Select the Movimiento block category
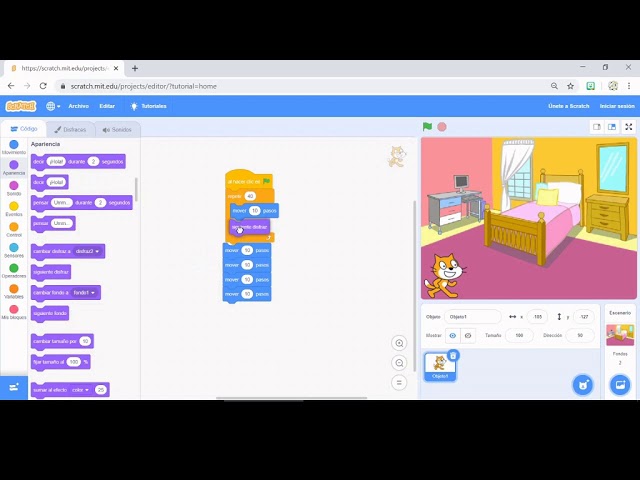Screen dimensions: 640x480 pos(14,147)
